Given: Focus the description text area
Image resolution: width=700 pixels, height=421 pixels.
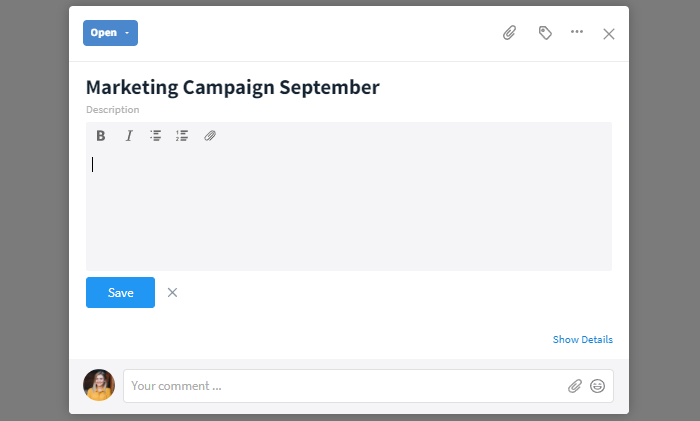Looking at the screenshot, I should point(349,209).
